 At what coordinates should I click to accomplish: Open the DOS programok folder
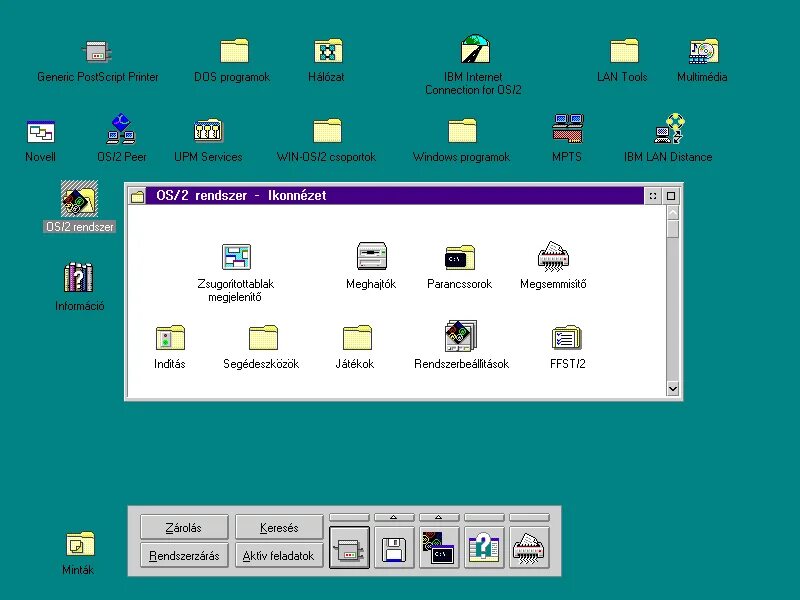pyautogui.click(x=234, y=52)
